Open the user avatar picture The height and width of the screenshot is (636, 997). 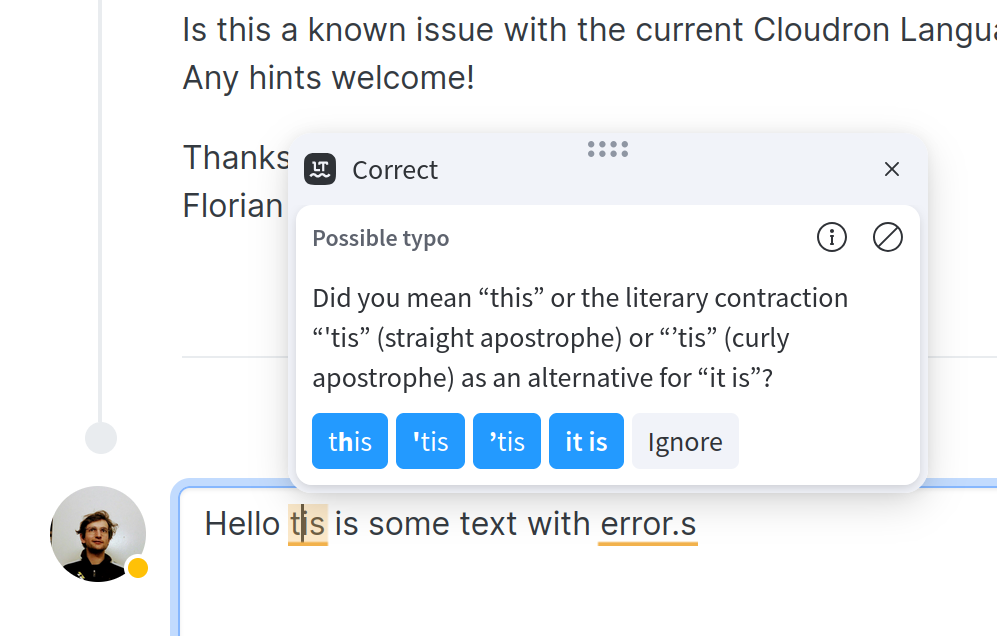pos(98,534)
